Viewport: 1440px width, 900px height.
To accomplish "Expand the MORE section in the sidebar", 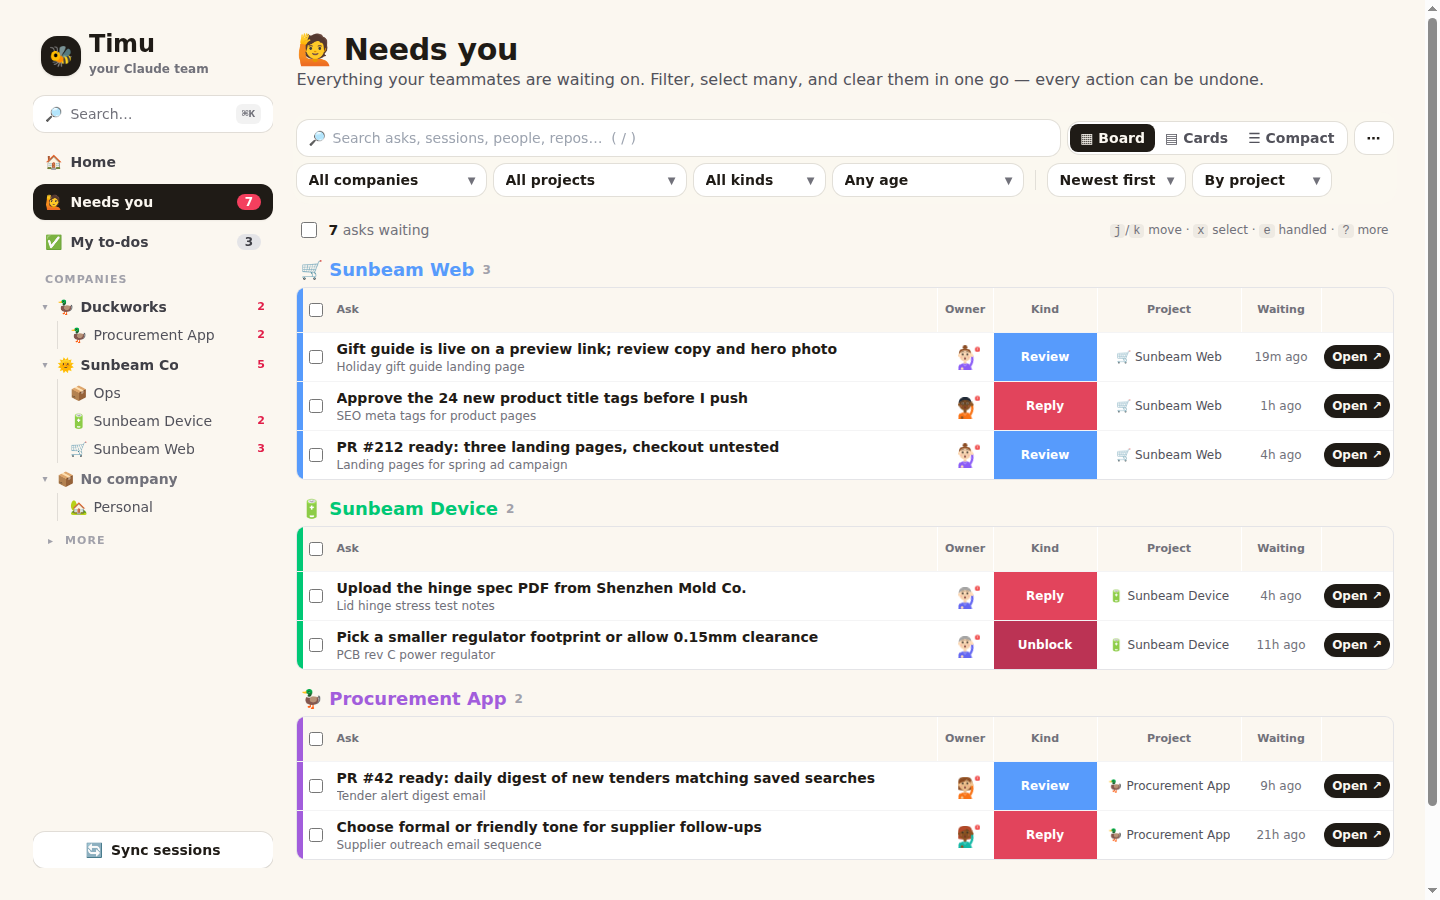I will pos(76,540).
